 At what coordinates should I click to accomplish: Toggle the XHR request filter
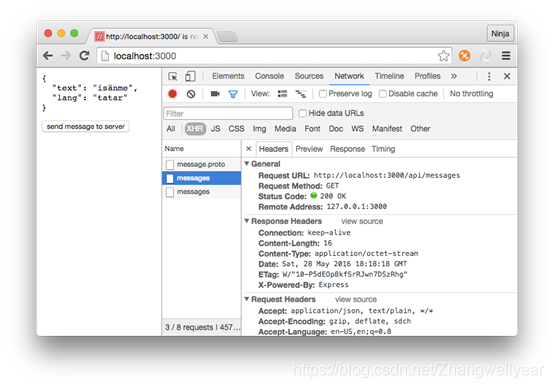pyautogui.click(x=195, y=129)
